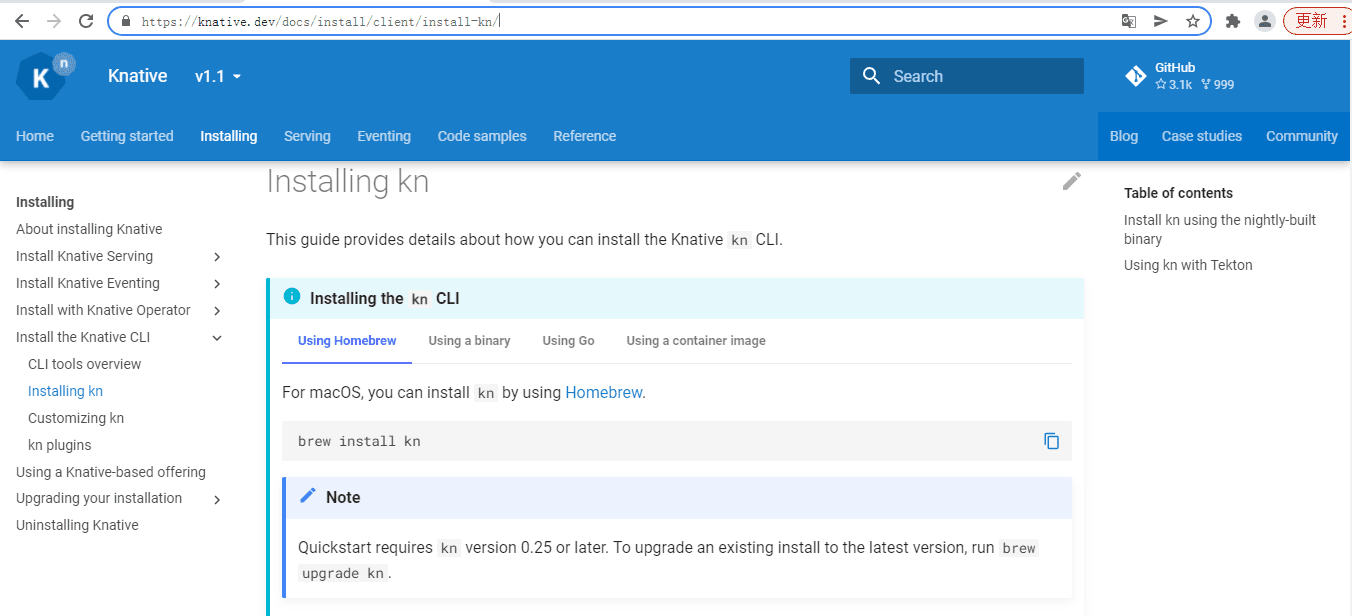The width and height of the screenshot is (1352, 616).
Task: Open the Blog link
Action: coord(1124,136)
